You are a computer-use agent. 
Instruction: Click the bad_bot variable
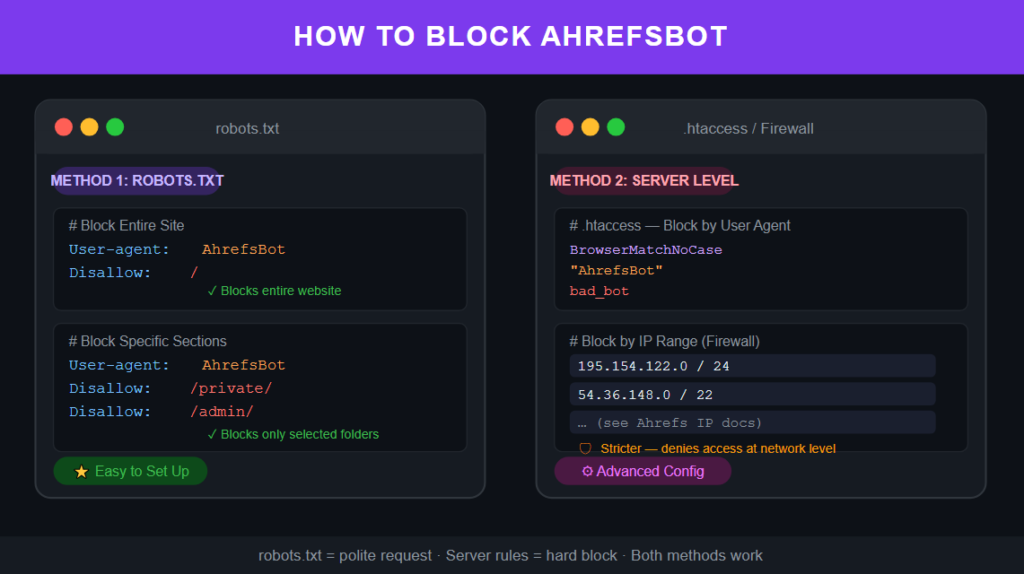(x=599, y=291)
